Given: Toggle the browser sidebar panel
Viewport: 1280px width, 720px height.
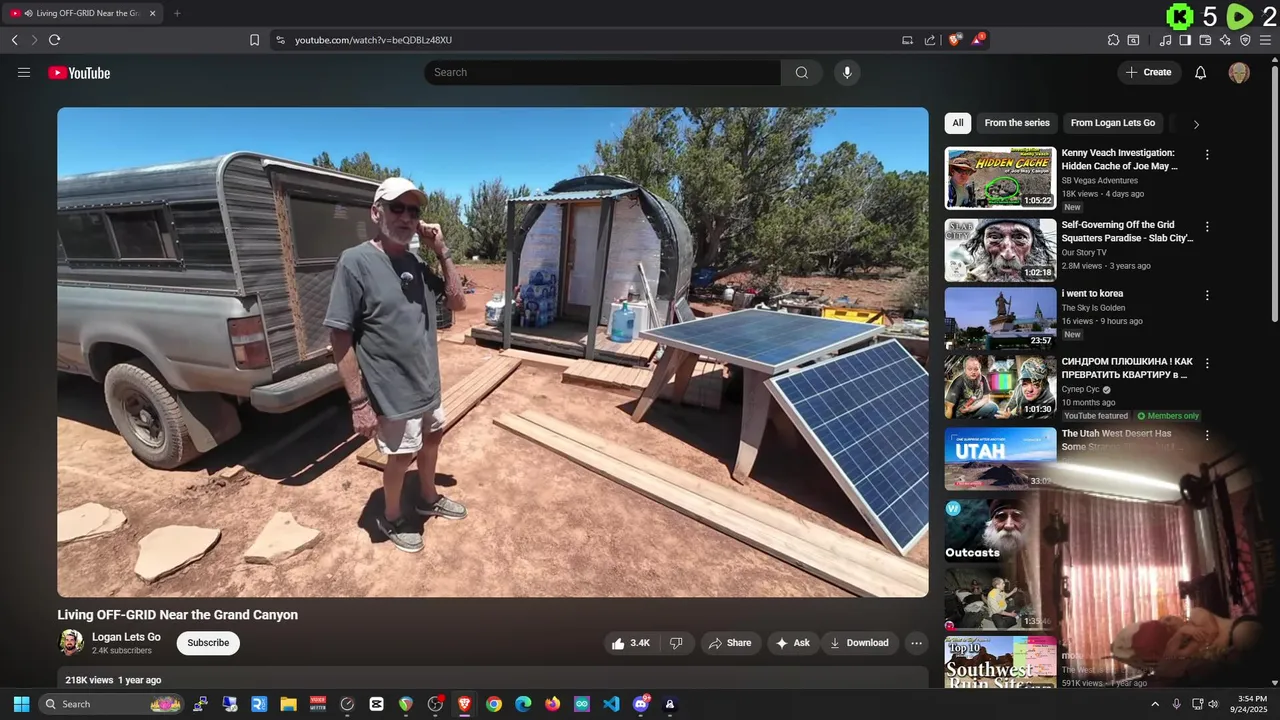Looking at the screenshot, I should tap(1185, 40).
